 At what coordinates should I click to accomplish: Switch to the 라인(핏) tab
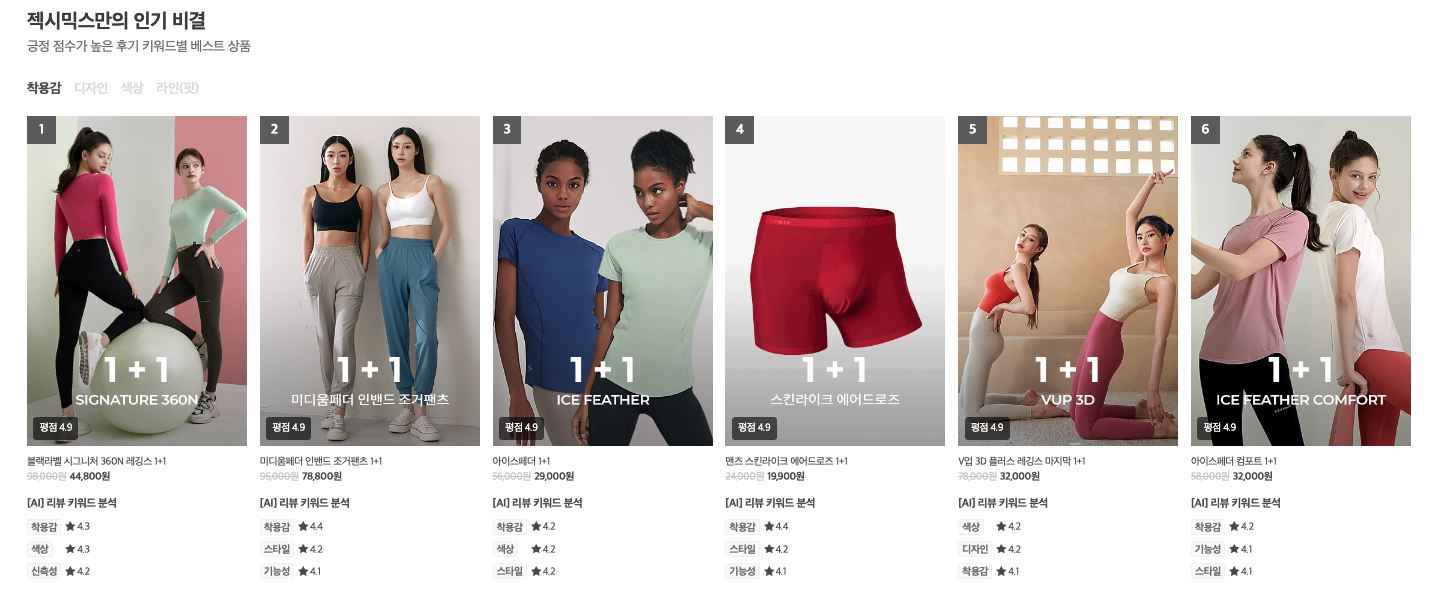tap(177, 88)
